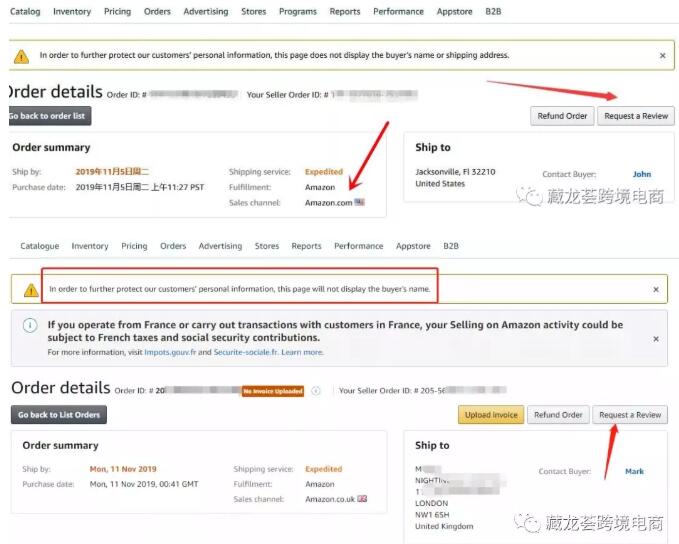Request a Review for the Jacksonville order

coord(636,116)
